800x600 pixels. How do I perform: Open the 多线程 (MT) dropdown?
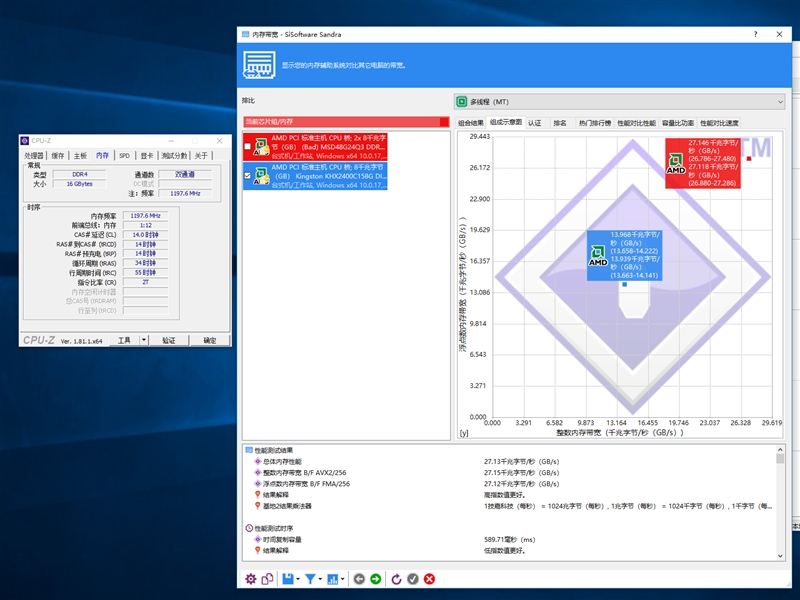tap(619, 102)
